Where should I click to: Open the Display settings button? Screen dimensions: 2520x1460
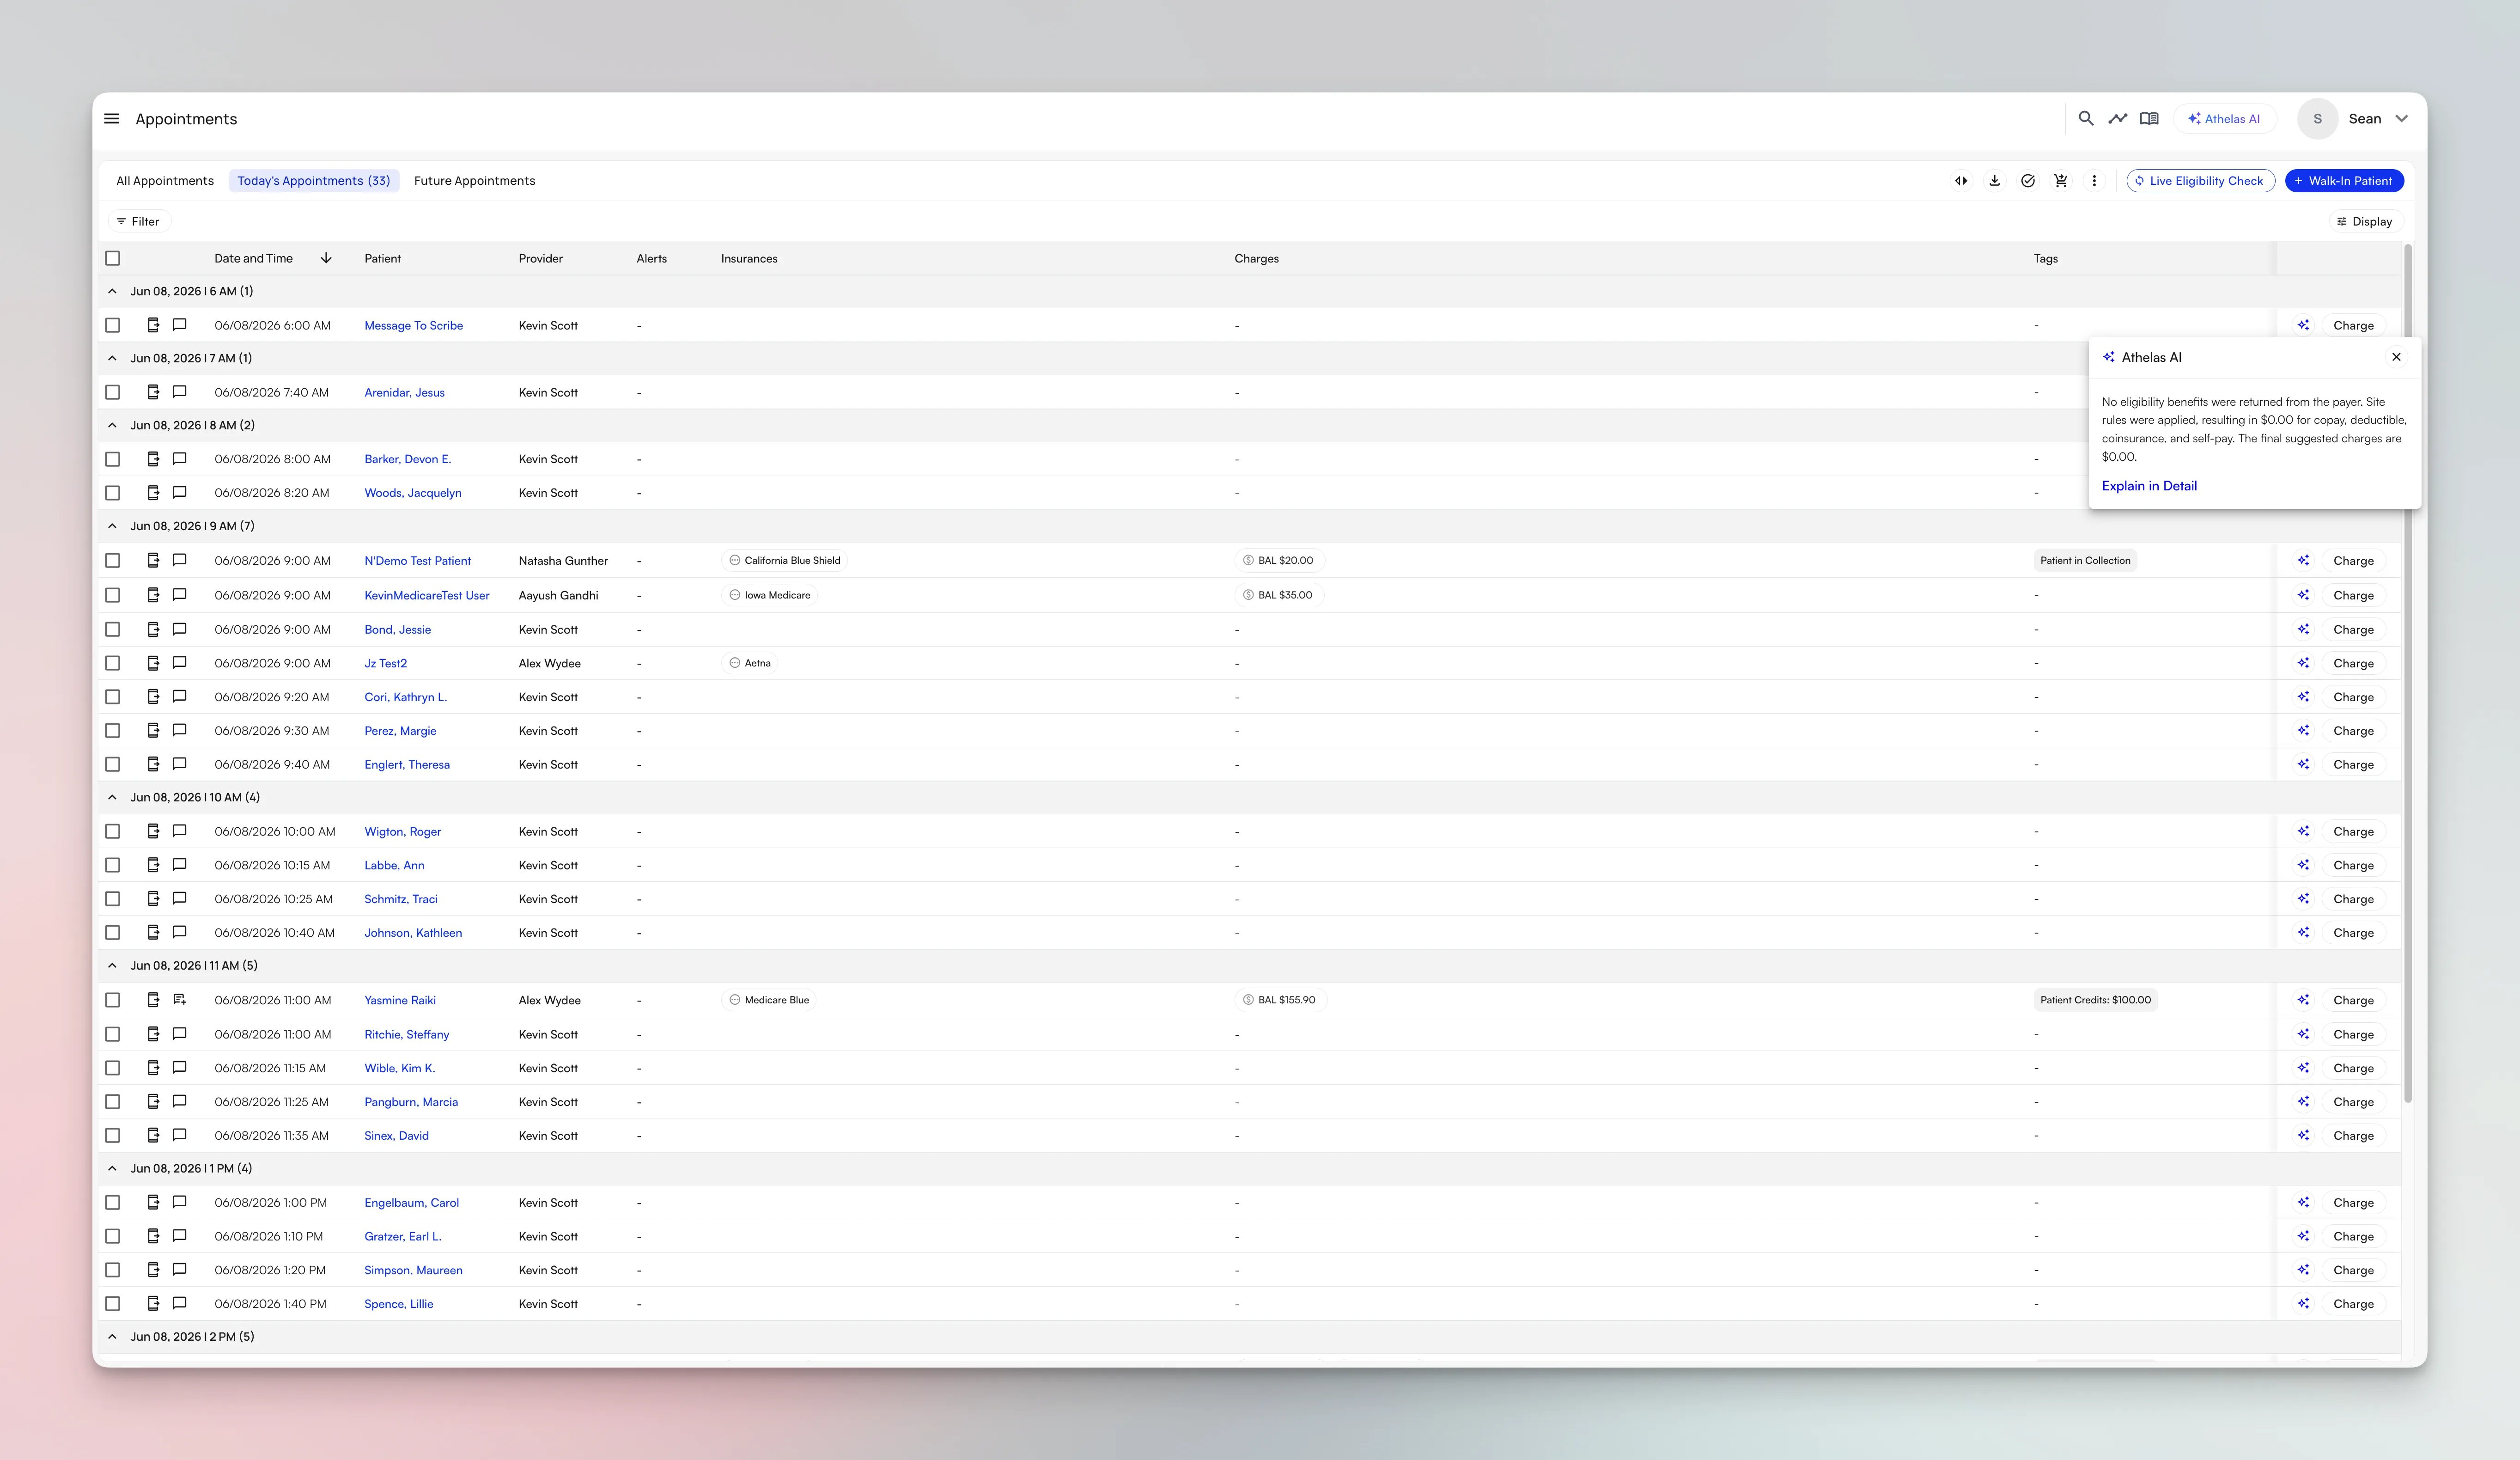[x=2365, y=221]
